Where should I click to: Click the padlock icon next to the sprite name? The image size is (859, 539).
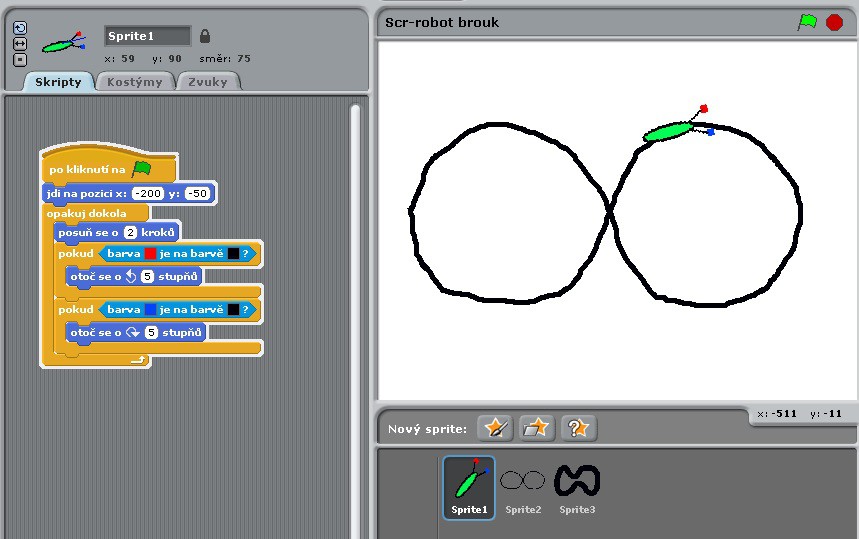click(205, 36)
